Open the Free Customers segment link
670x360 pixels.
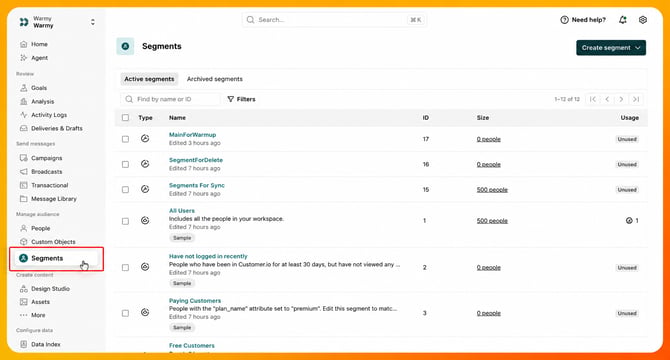click(191, 345)
